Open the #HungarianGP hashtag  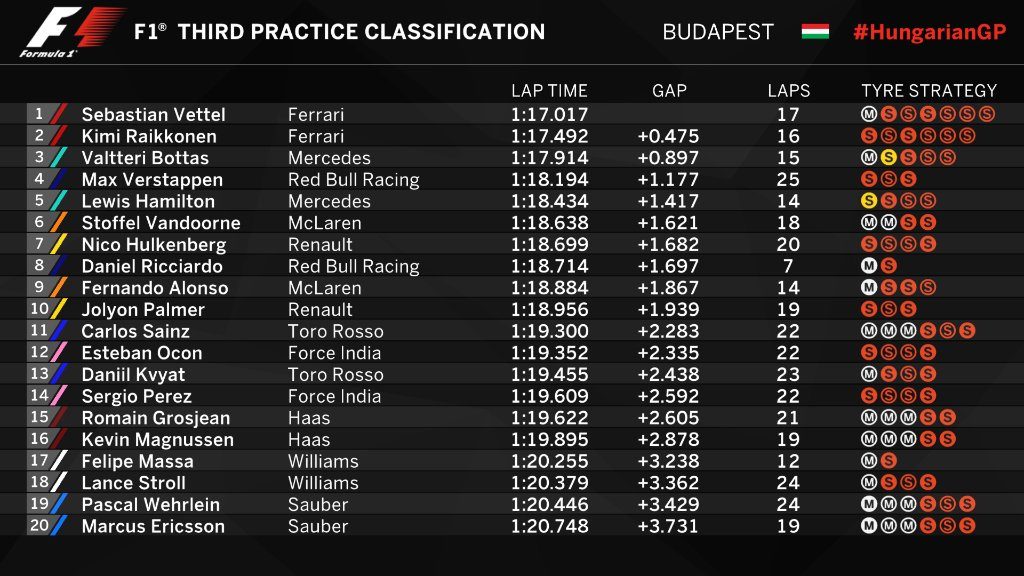(x=929, y=31)
